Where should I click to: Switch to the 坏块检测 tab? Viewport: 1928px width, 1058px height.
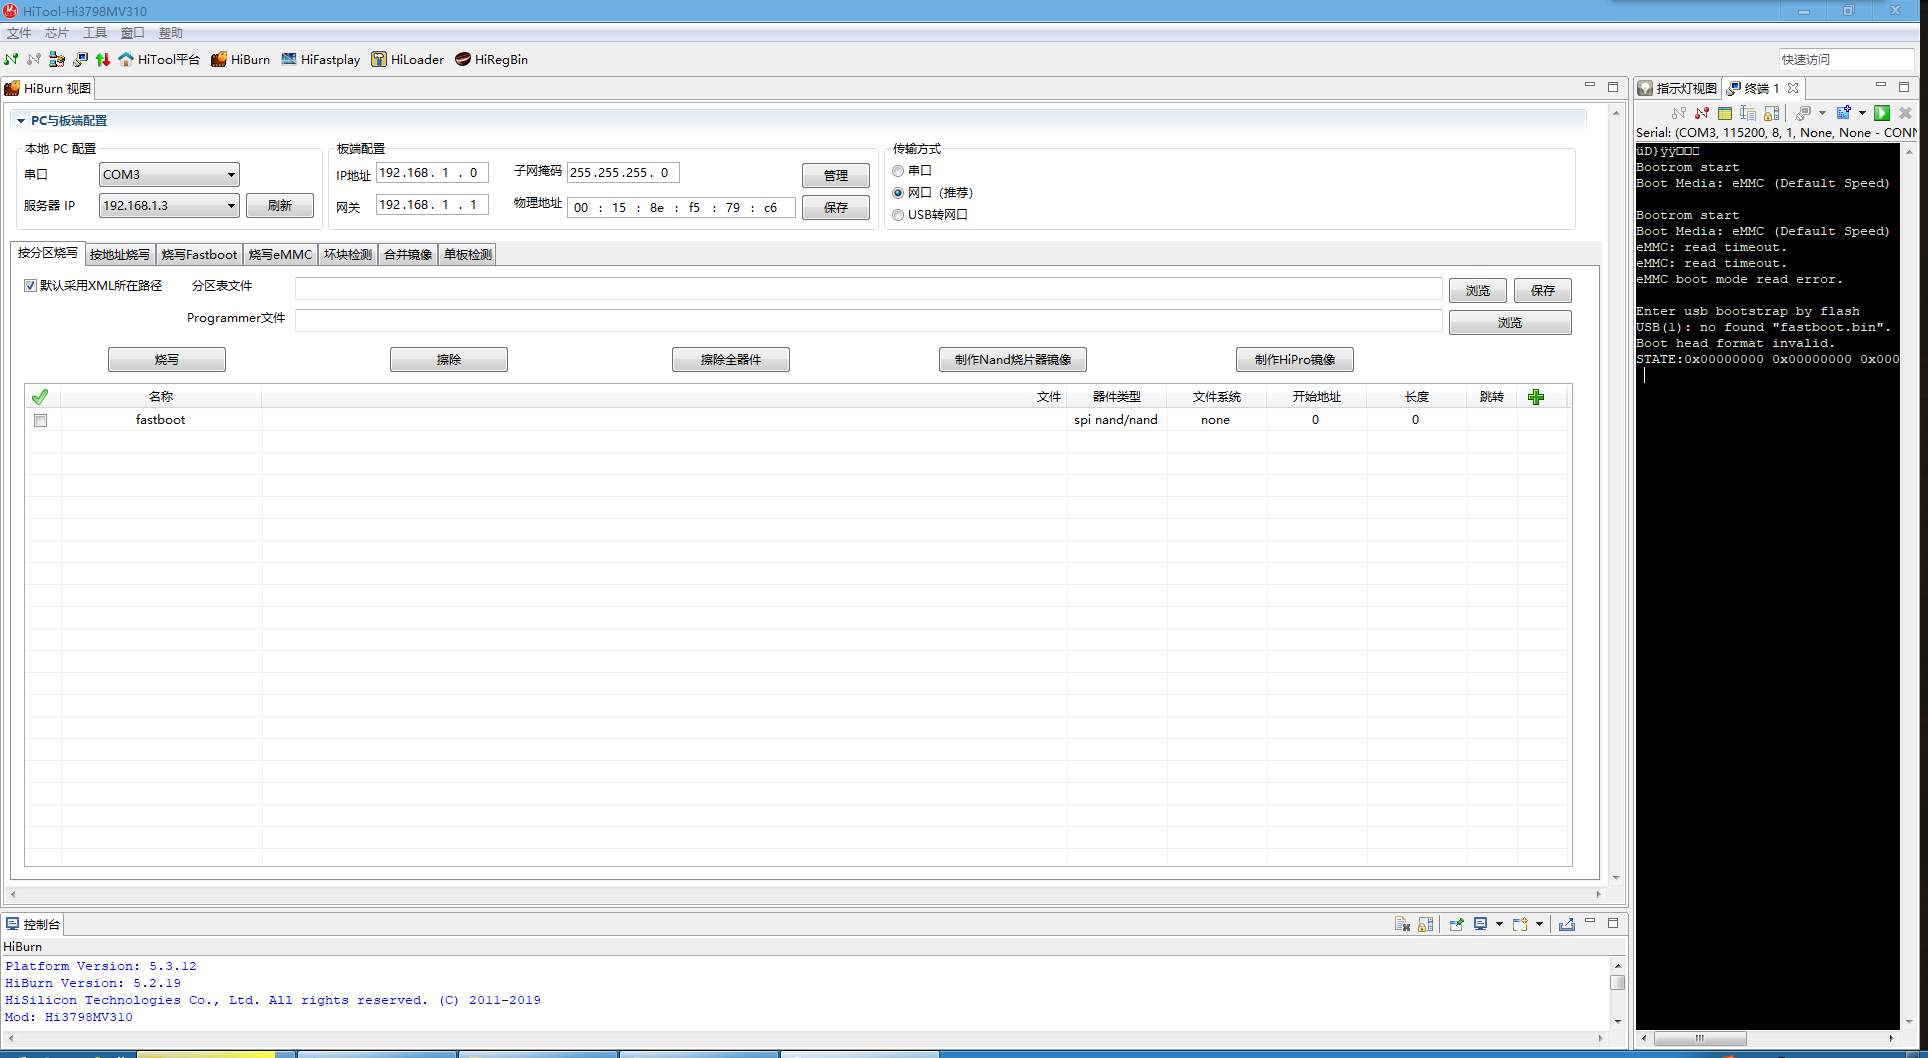click(348, 255)
